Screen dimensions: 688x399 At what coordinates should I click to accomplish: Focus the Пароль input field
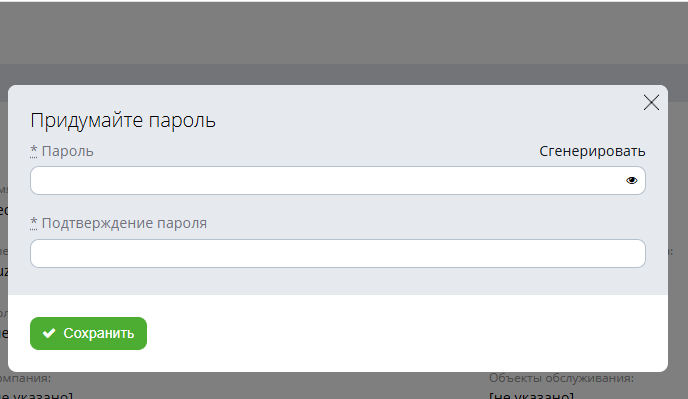coord(337,180)
